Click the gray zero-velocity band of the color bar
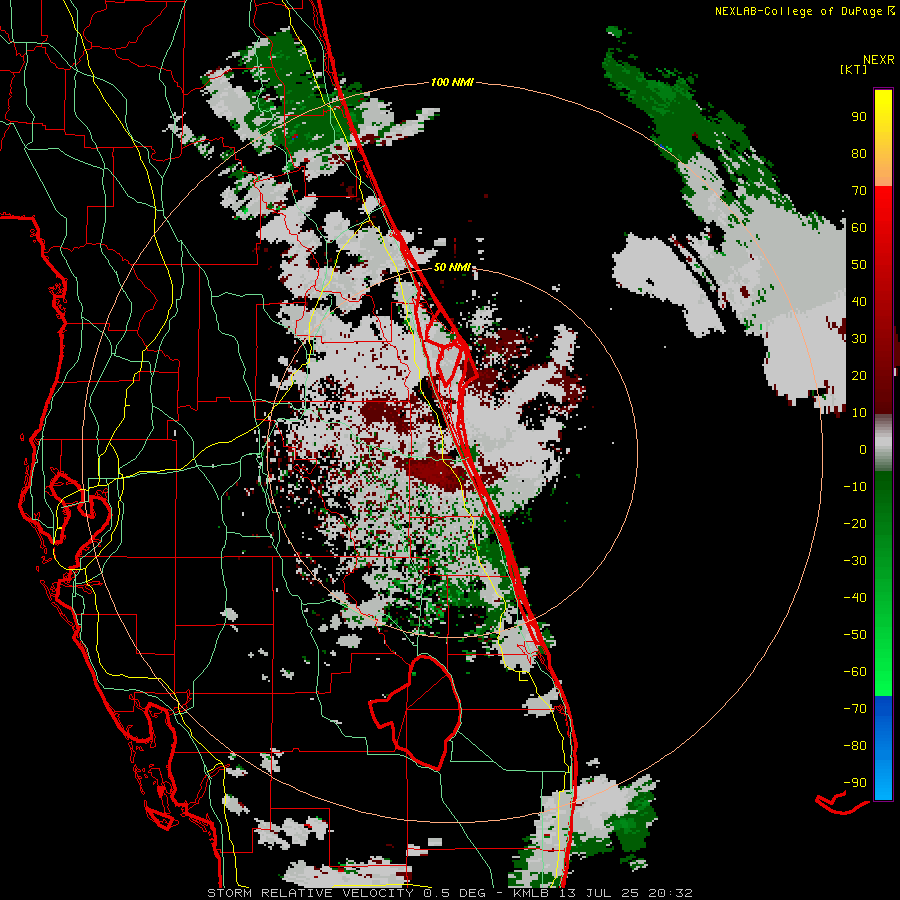Viewport: 900px width, 900px height. tap(883, 443)
